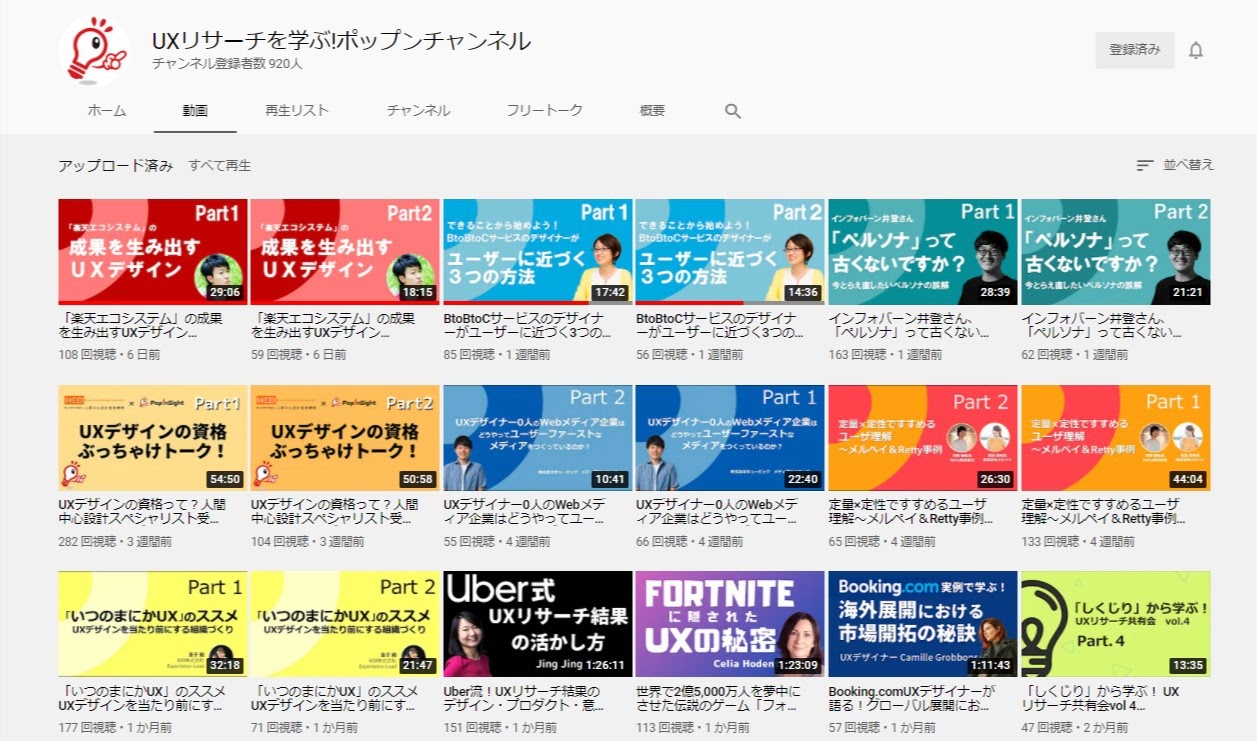
Task: Open the Uber式 UXリサーチ video thumbnail
Action: 537,624
